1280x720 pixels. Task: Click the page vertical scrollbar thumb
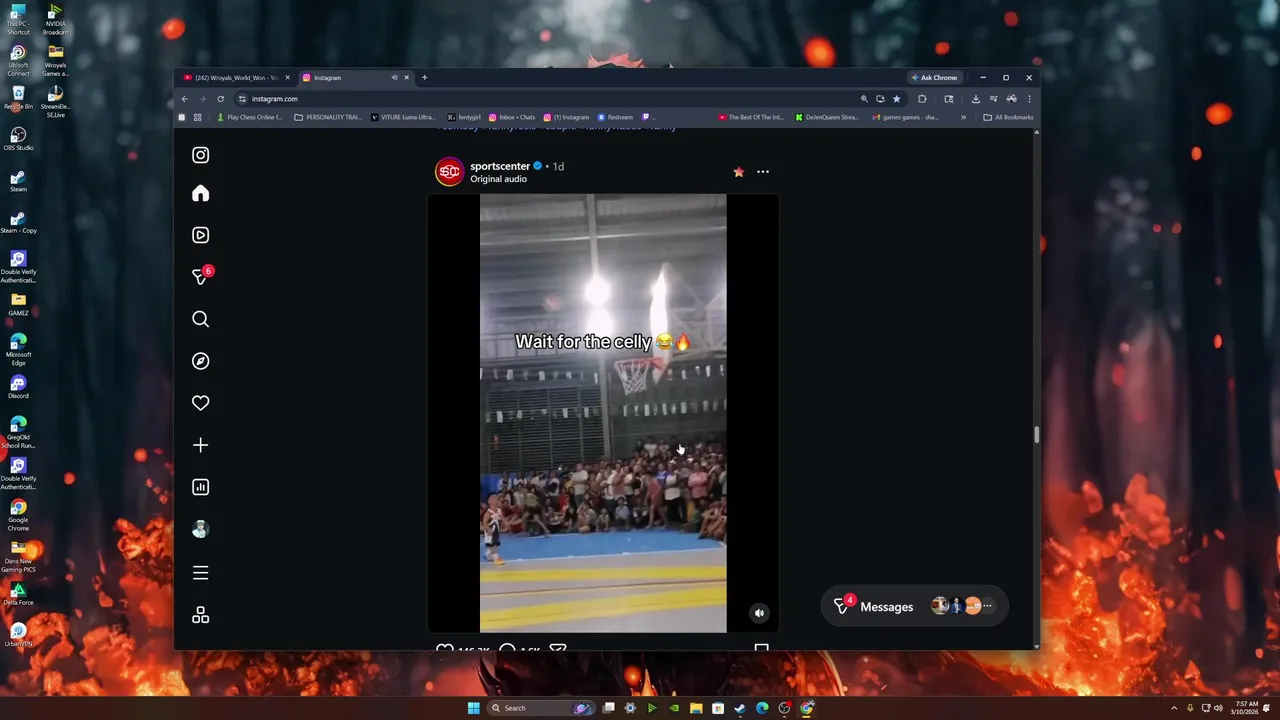[x=1036, y=434]
